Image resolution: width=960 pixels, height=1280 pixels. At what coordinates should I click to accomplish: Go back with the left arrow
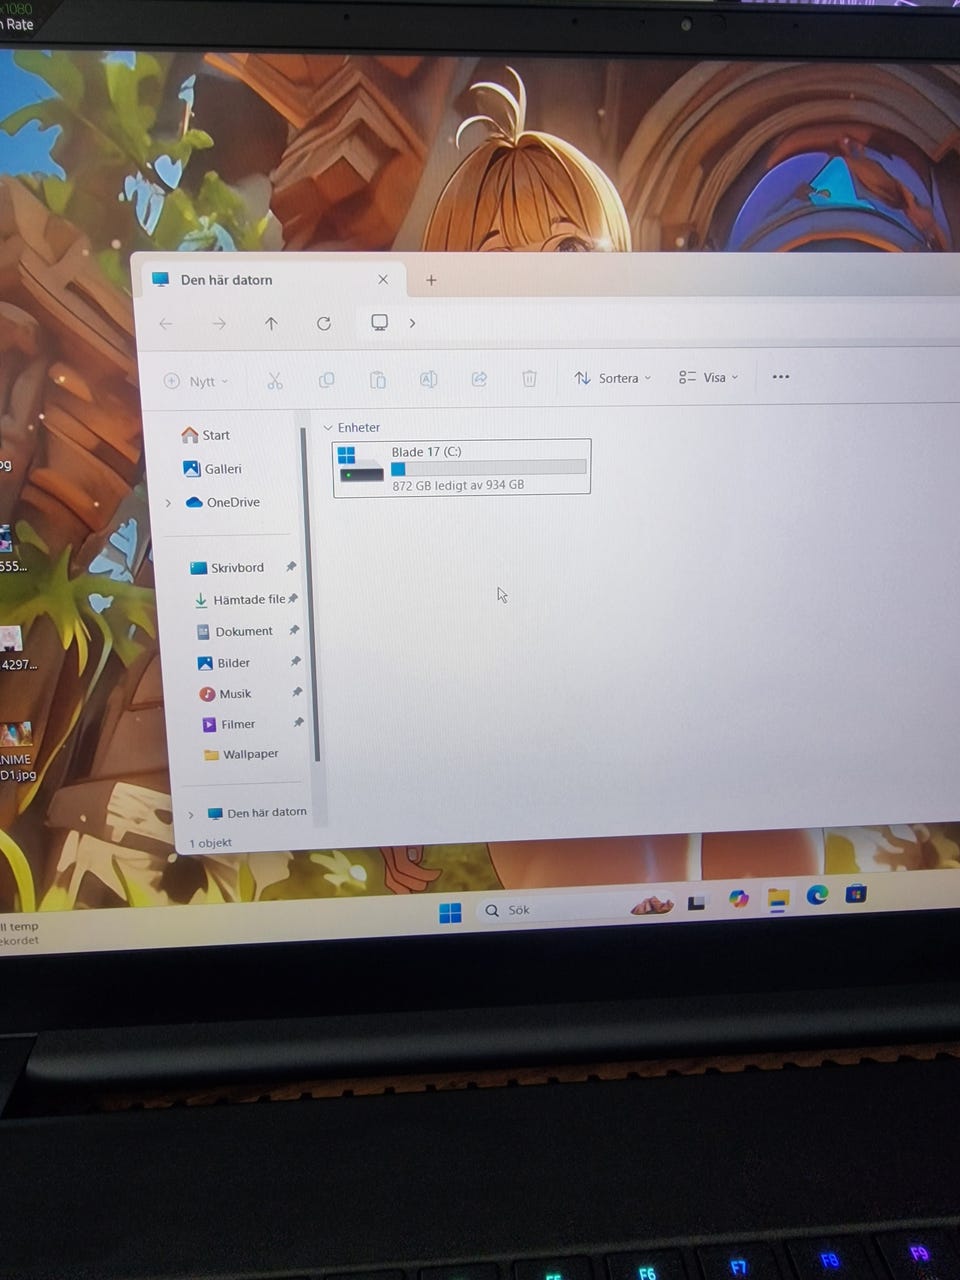click(166, 324)
